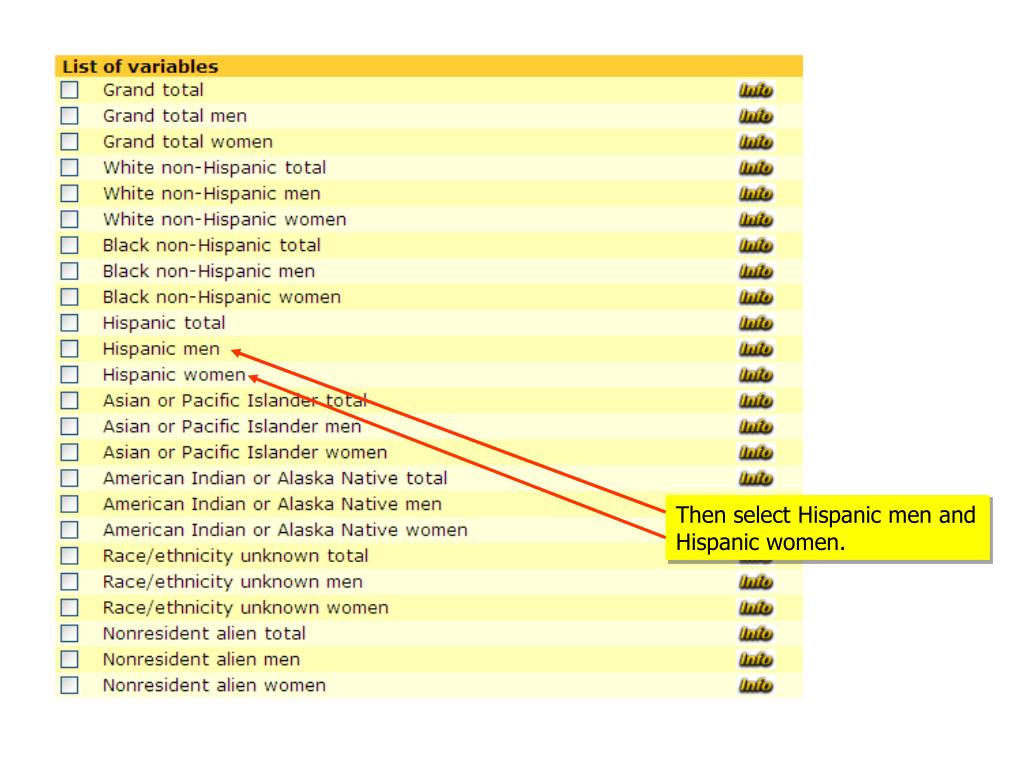This screenshot has width=1024, height=768.
Task: Check Asian or Pacific Islander women checkbox
Action: click(x=69, y=452)
